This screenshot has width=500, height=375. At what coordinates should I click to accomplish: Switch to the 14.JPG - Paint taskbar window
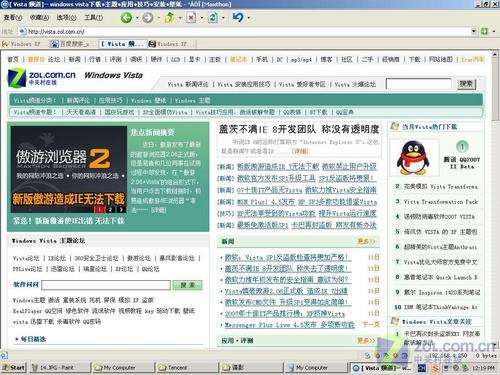click(59, 367)
